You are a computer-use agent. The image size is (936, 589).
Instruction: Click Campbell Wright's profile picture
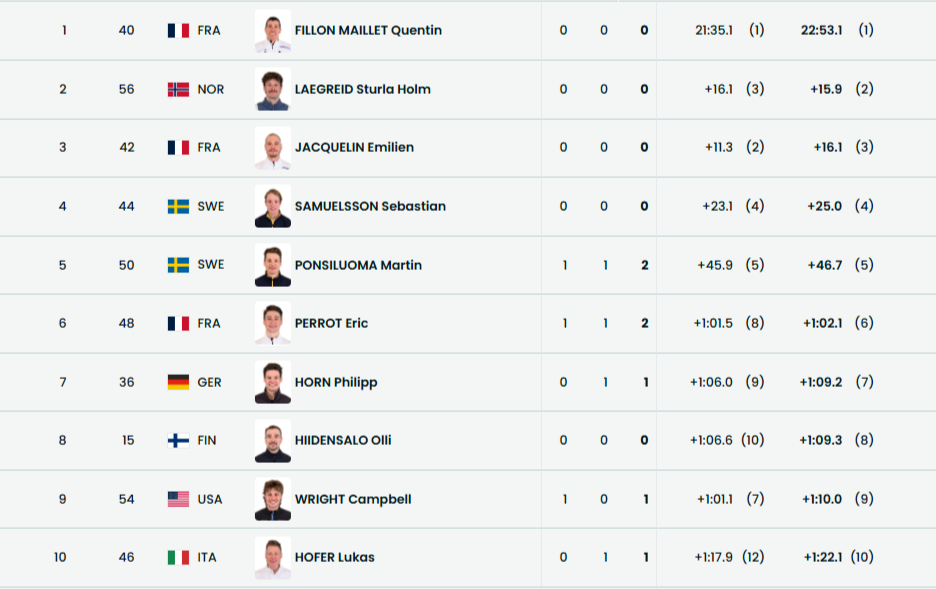272,499
